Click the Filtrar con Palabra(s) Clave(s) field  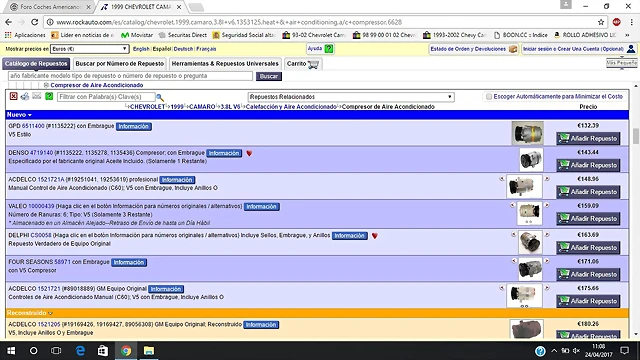(106, 97)
